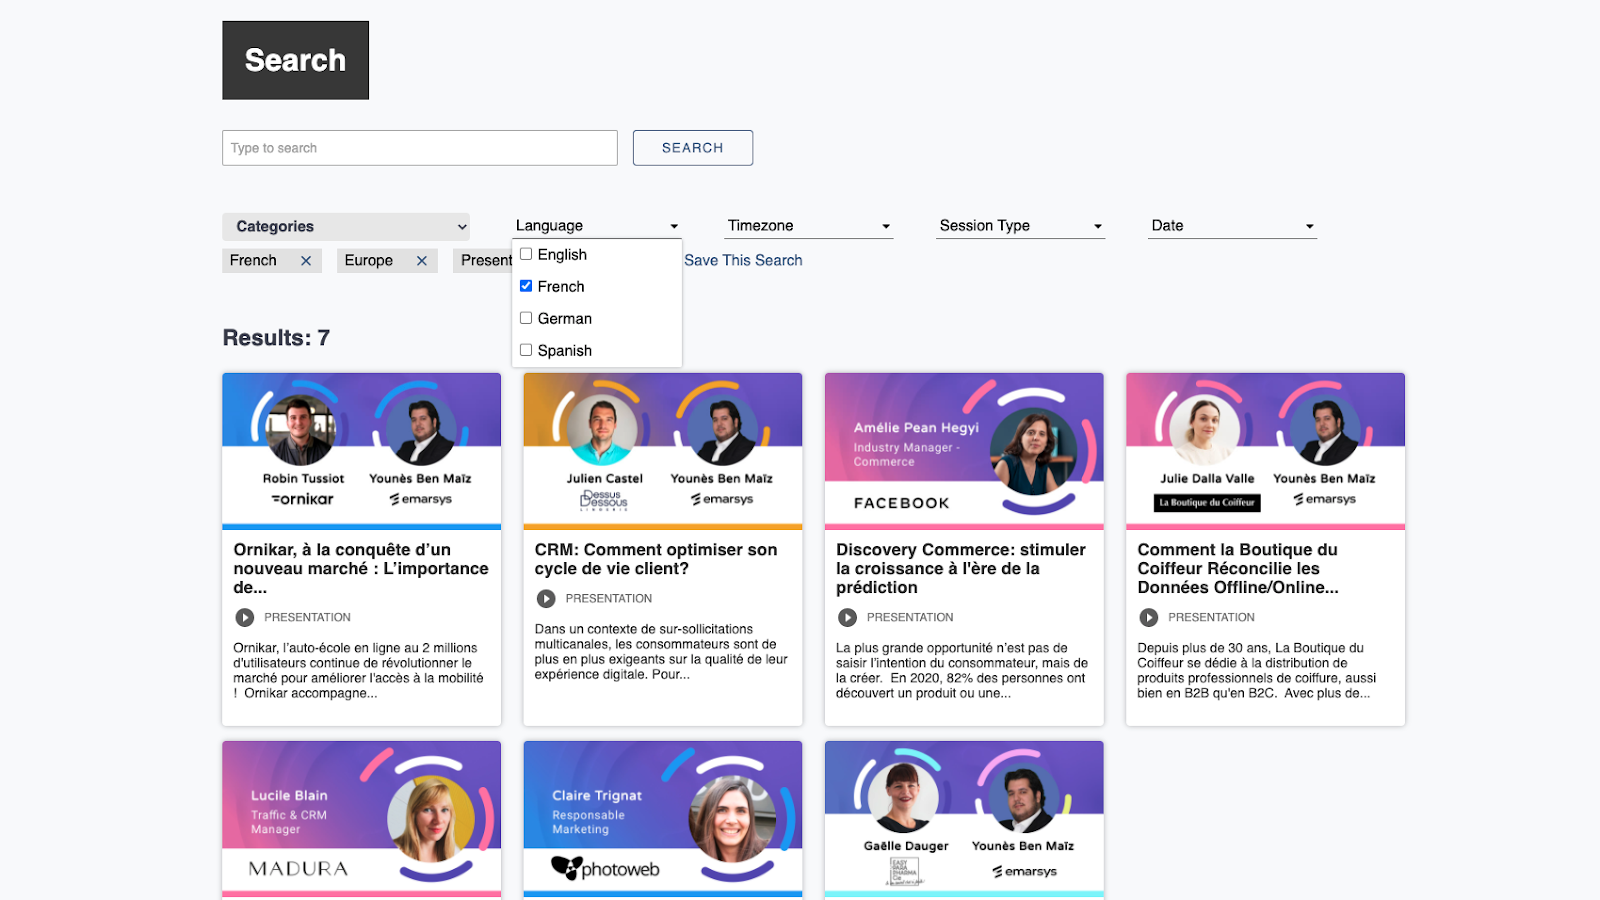Click Julie Dalla Valle's portrait
The image size is (1600, 900).
point(1205,430)
